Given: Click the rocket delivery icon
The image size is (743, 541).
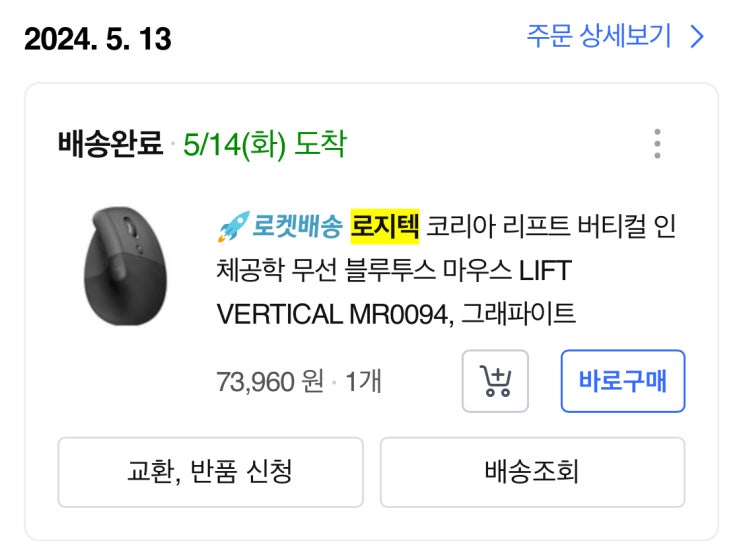Looking at the screenshot, I should pyautogui.click(x=231, y=227).
